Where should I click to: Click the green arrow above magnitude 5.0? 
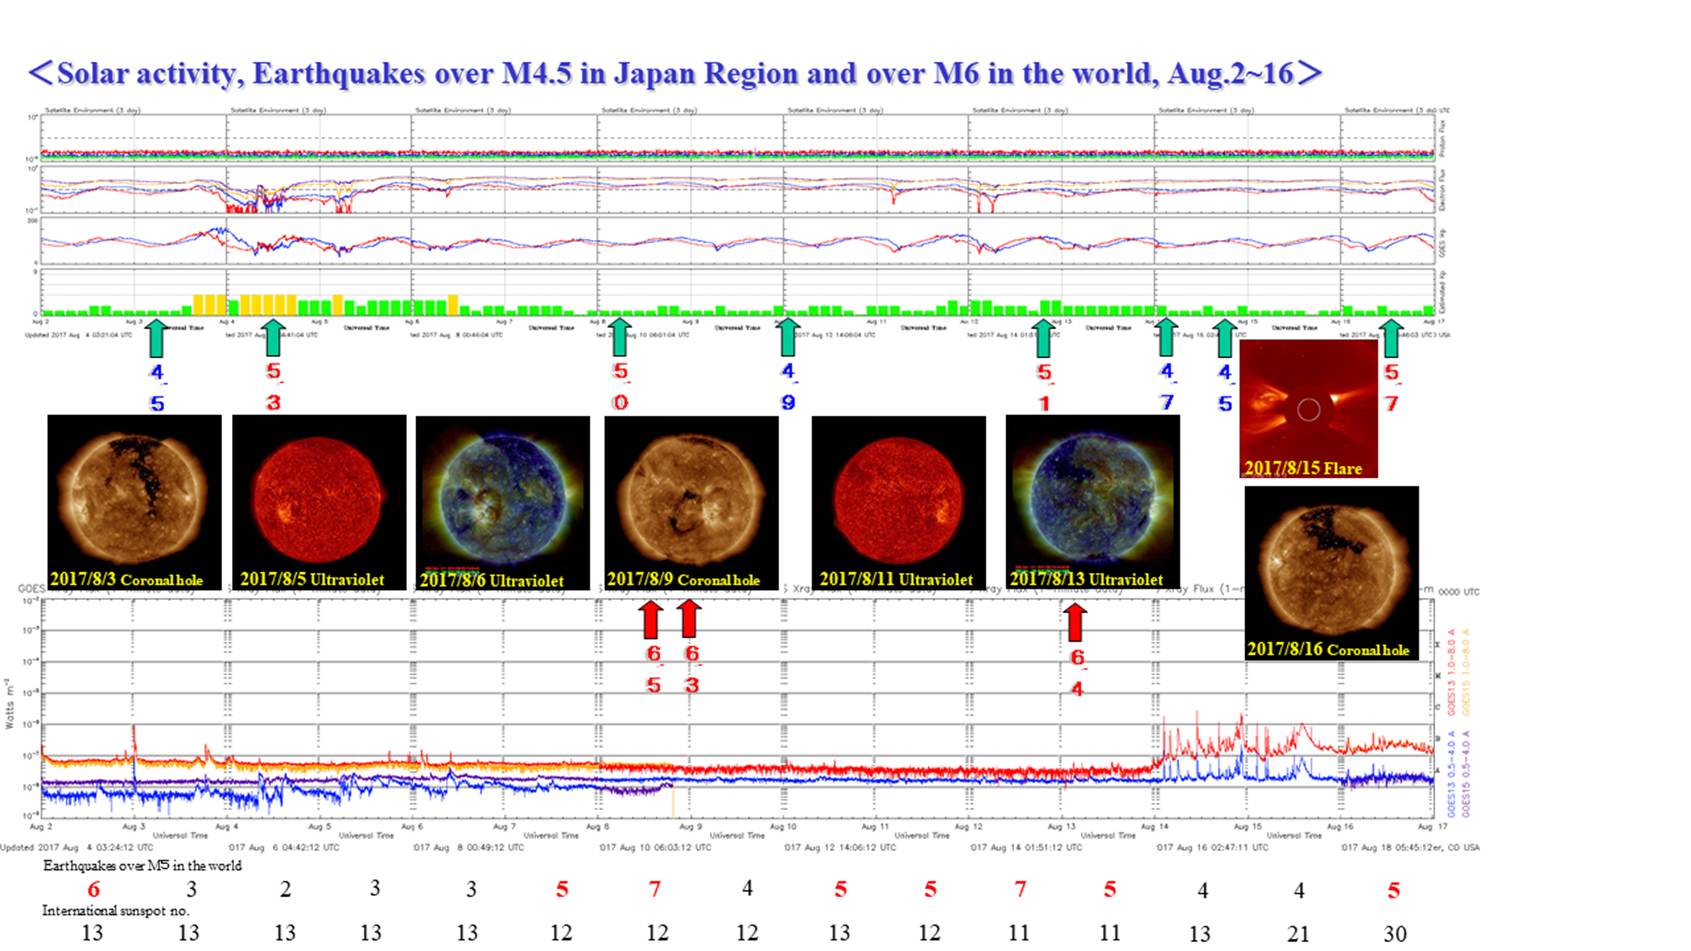tap(620, 338)
